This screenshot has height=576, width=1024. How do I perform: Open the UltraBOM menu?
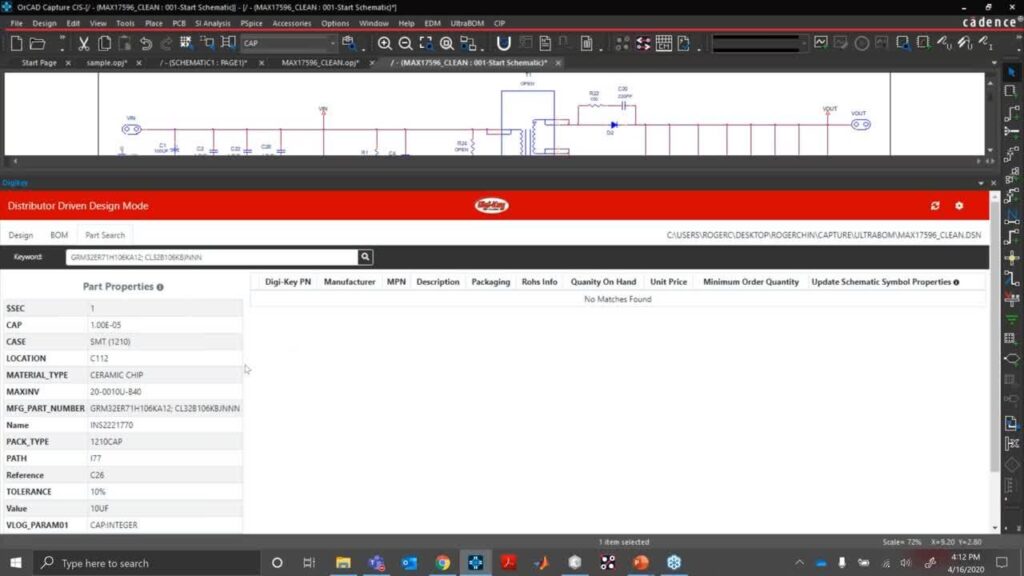(x=467, y=24)
